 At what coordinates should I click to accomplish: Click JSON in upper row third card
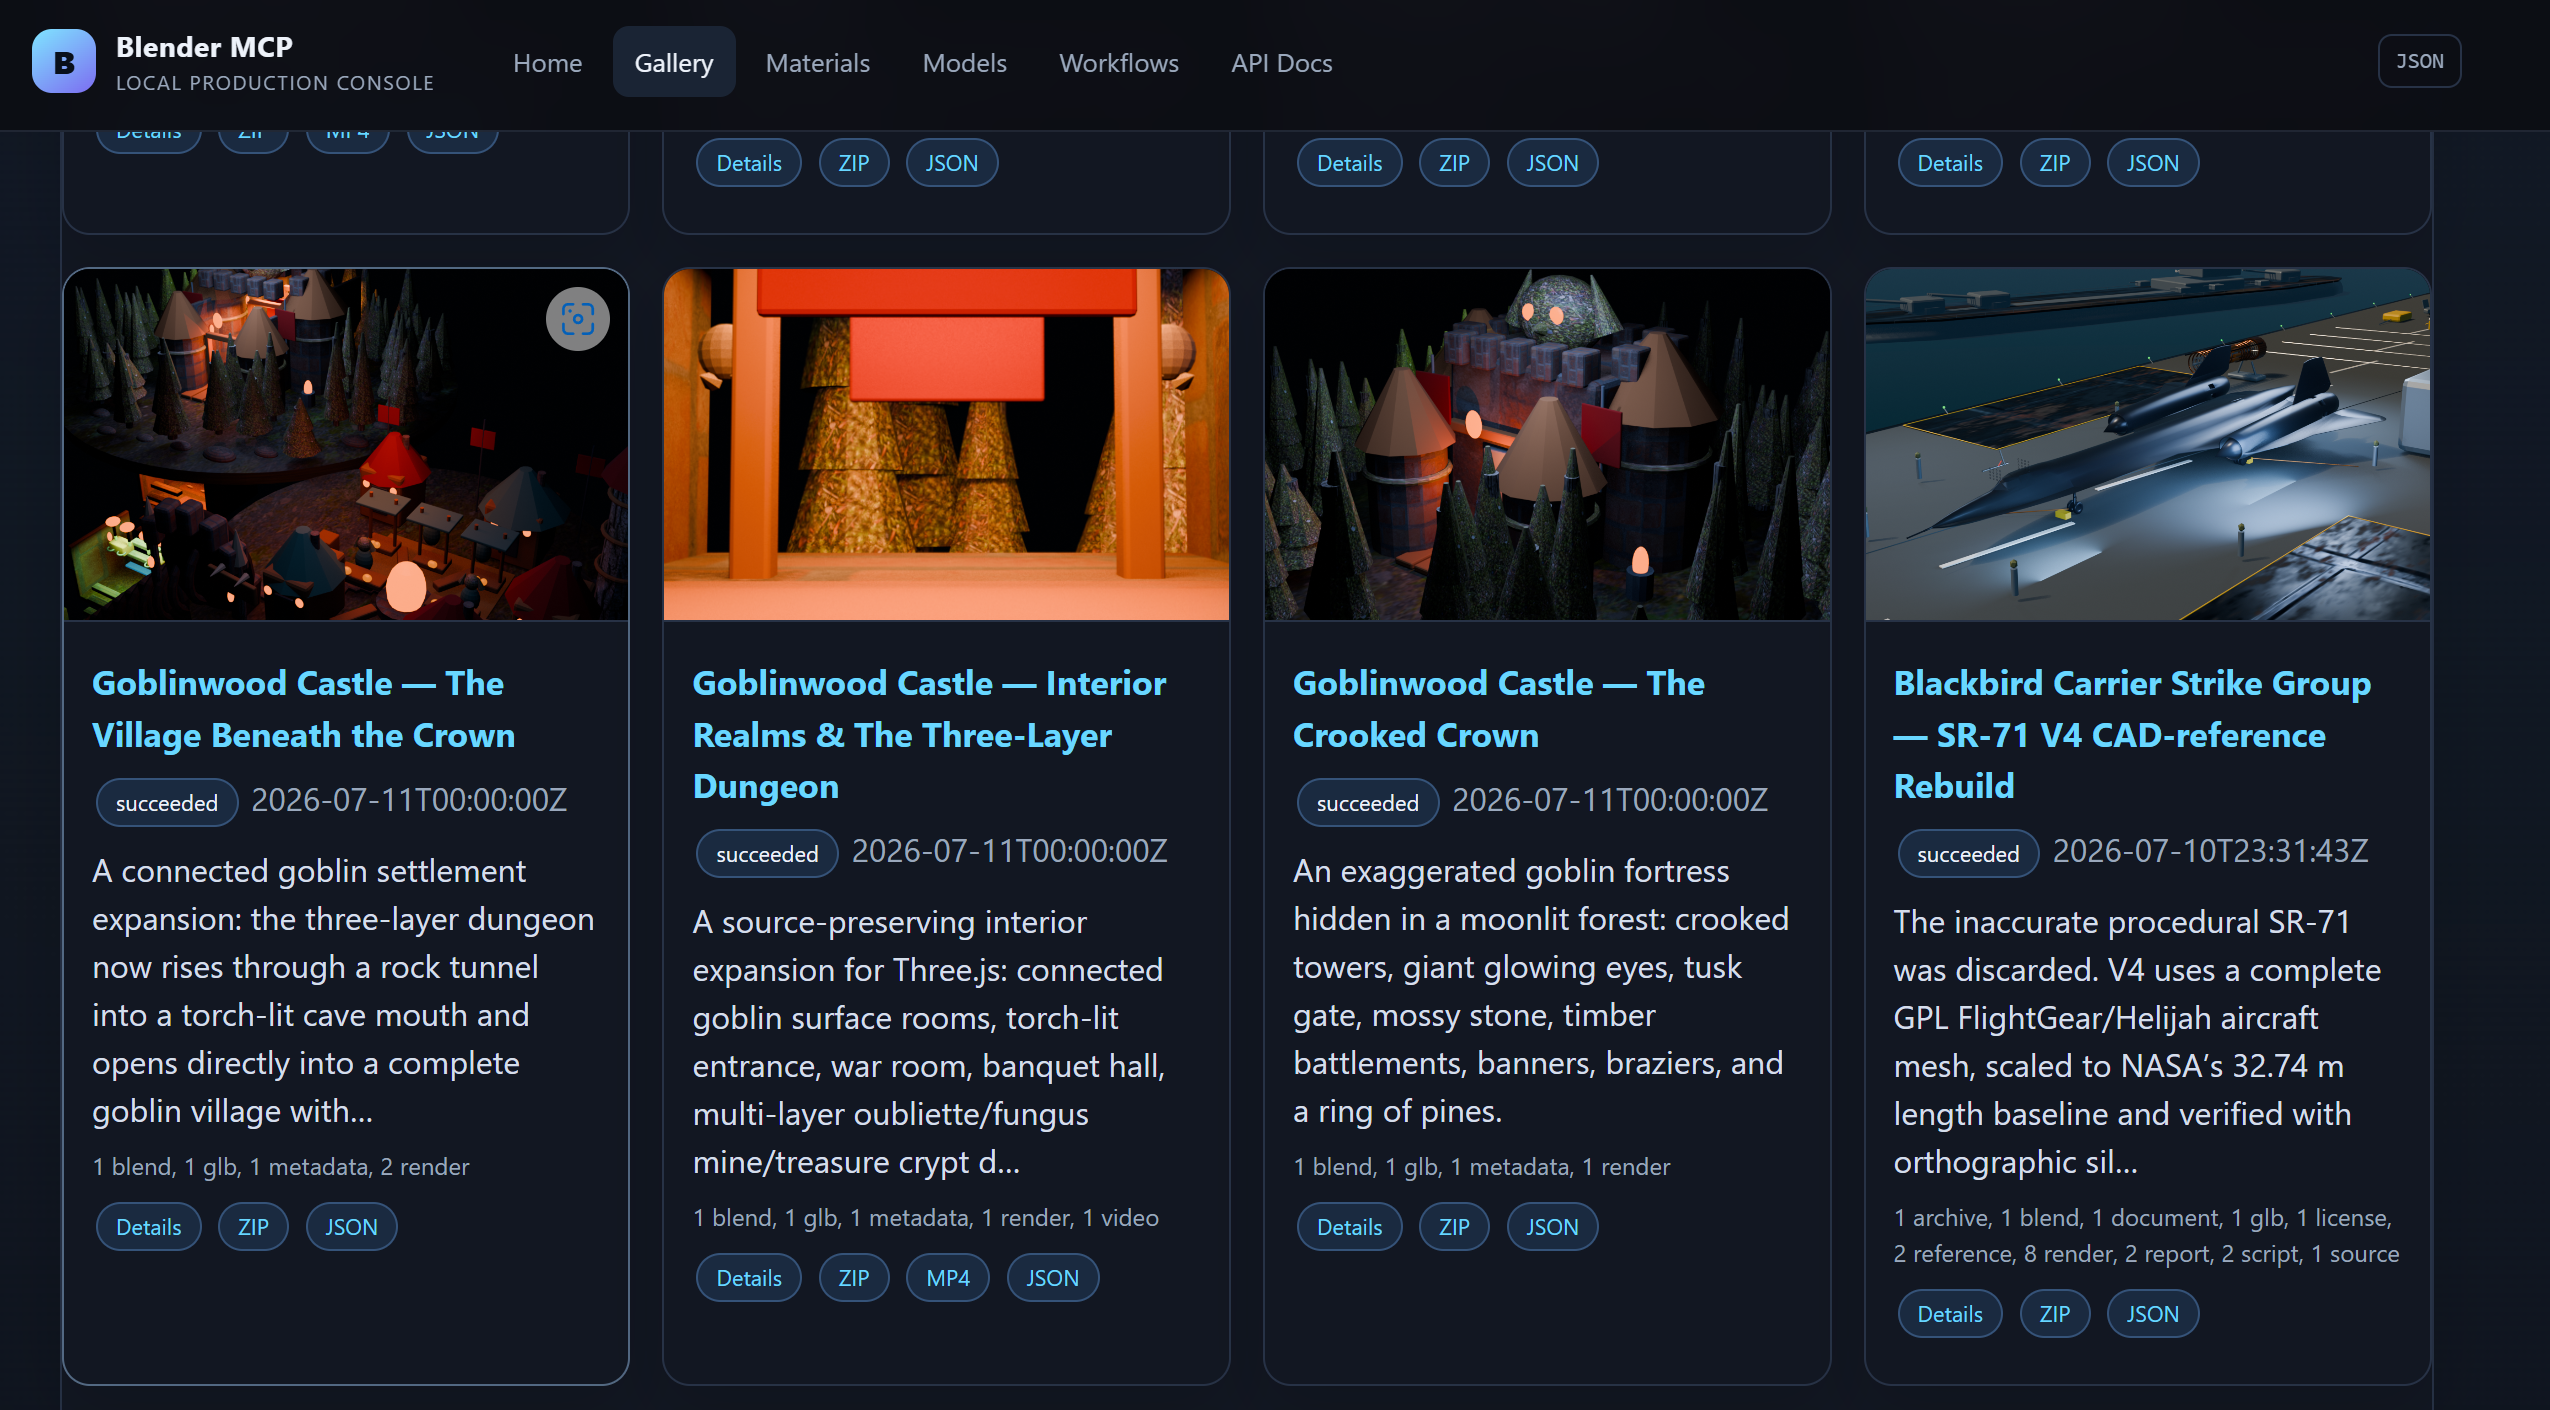click(1552, 163)
